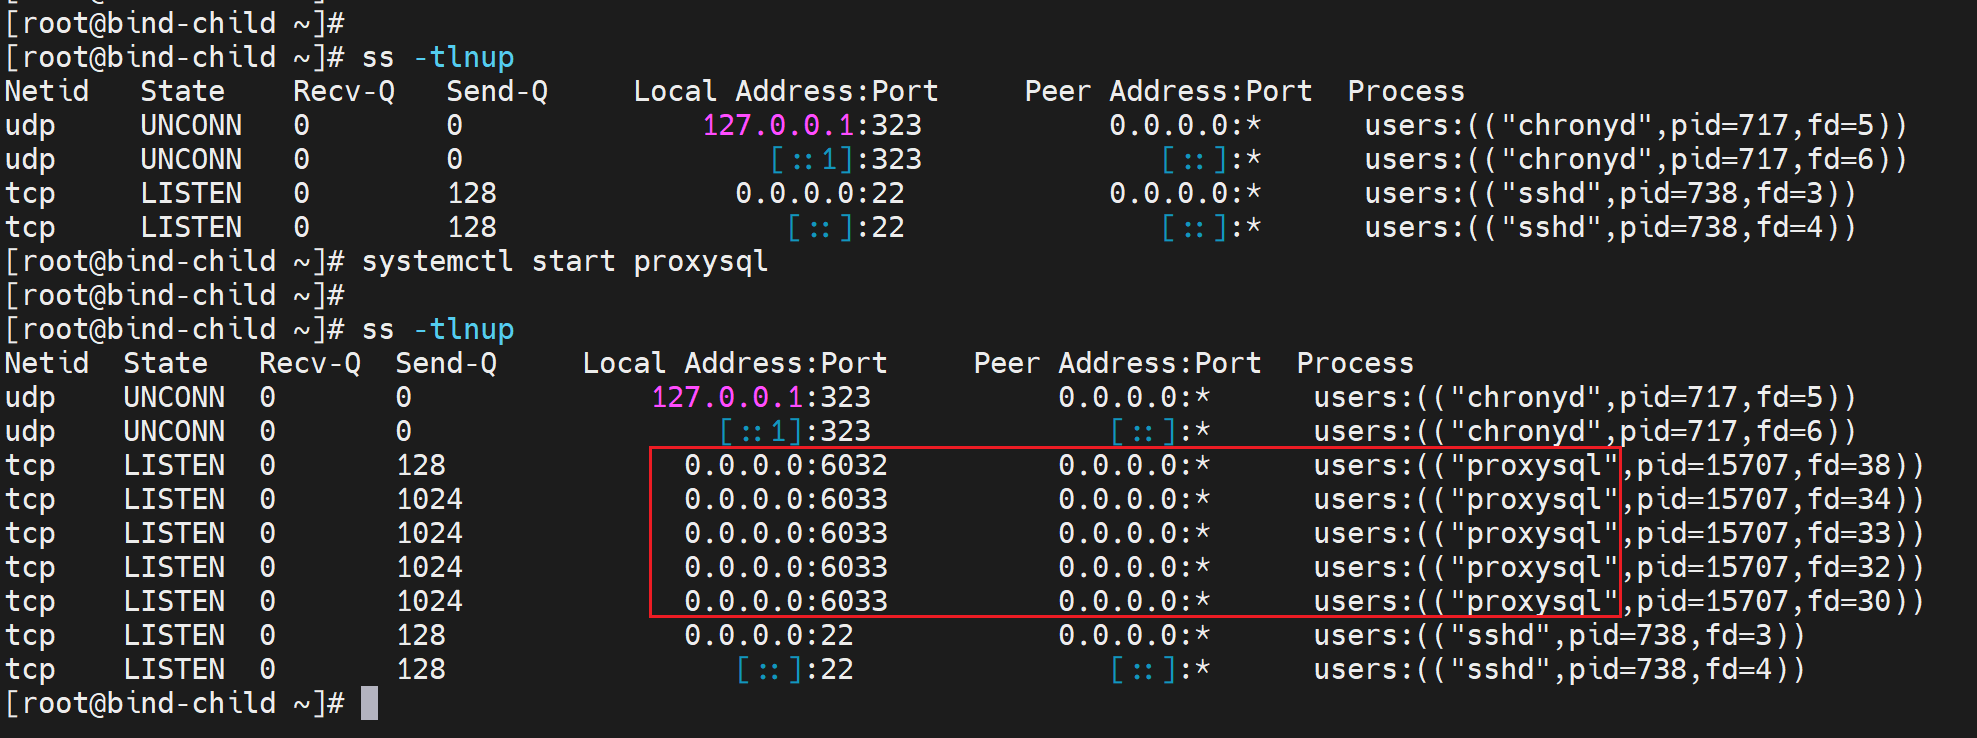Click the magenta 127.0.0.1:323 in second output
The image size is (1977, 738).
(x=760, y=398)
